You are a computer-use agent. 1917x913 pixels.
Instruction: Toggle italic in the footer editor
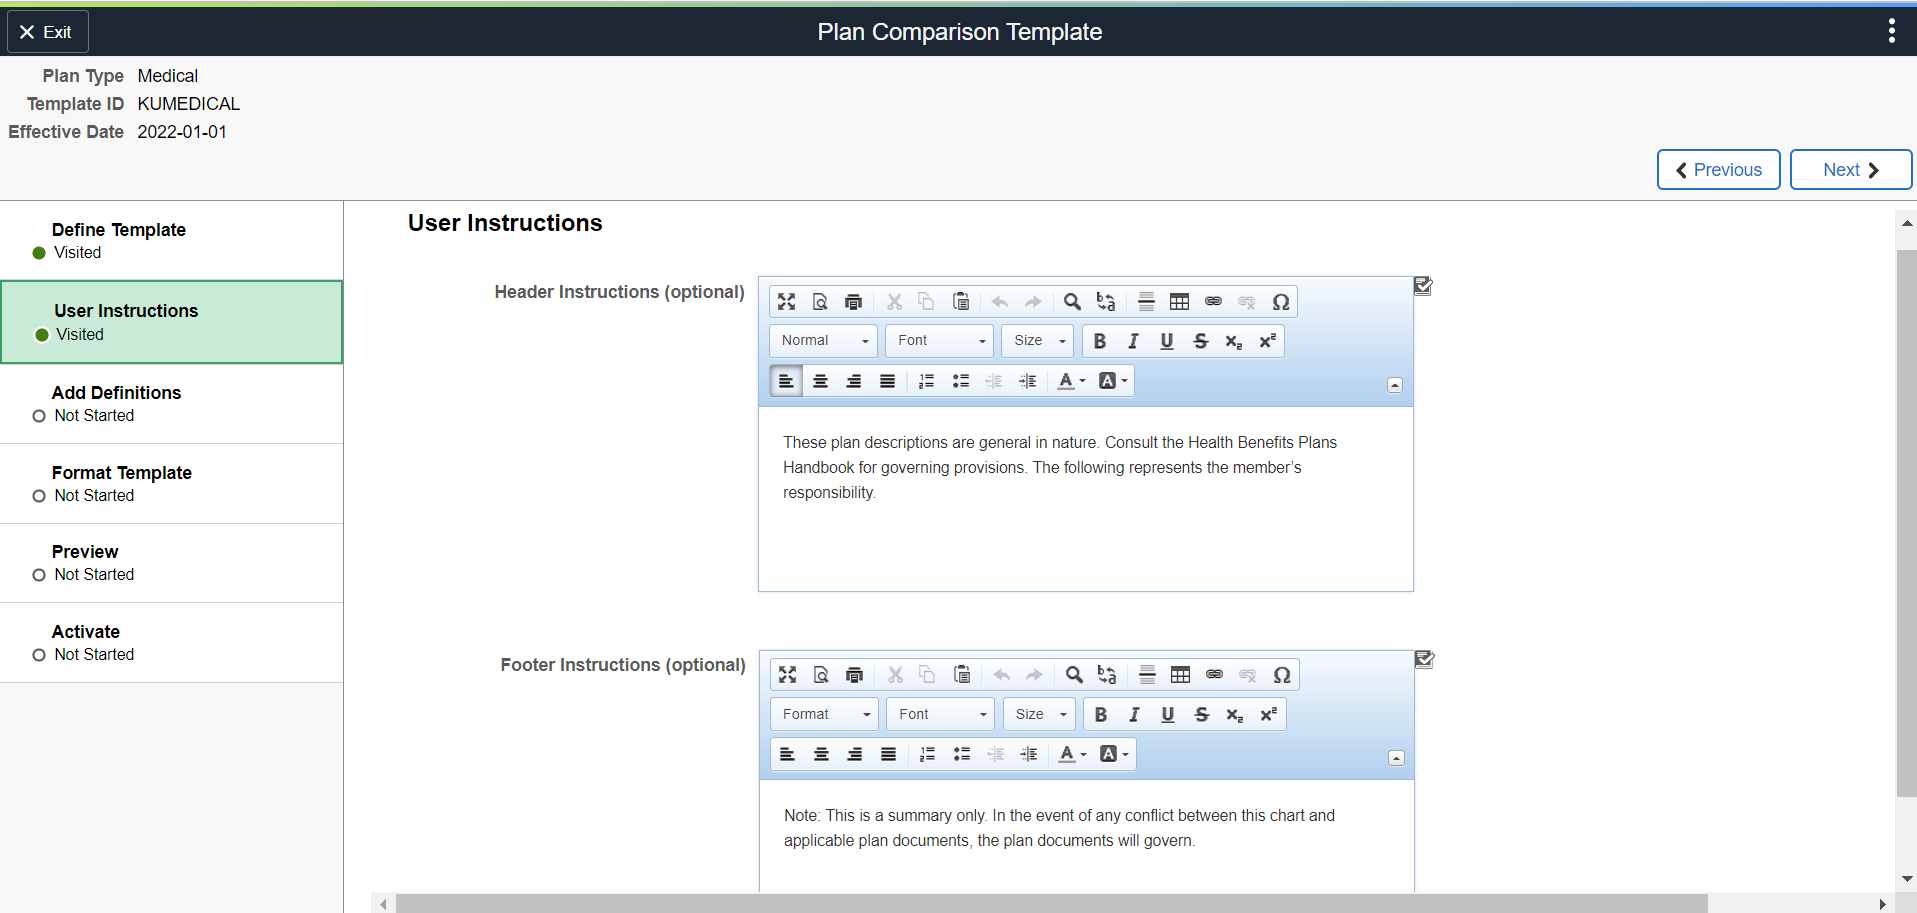tap(1134, 714)
